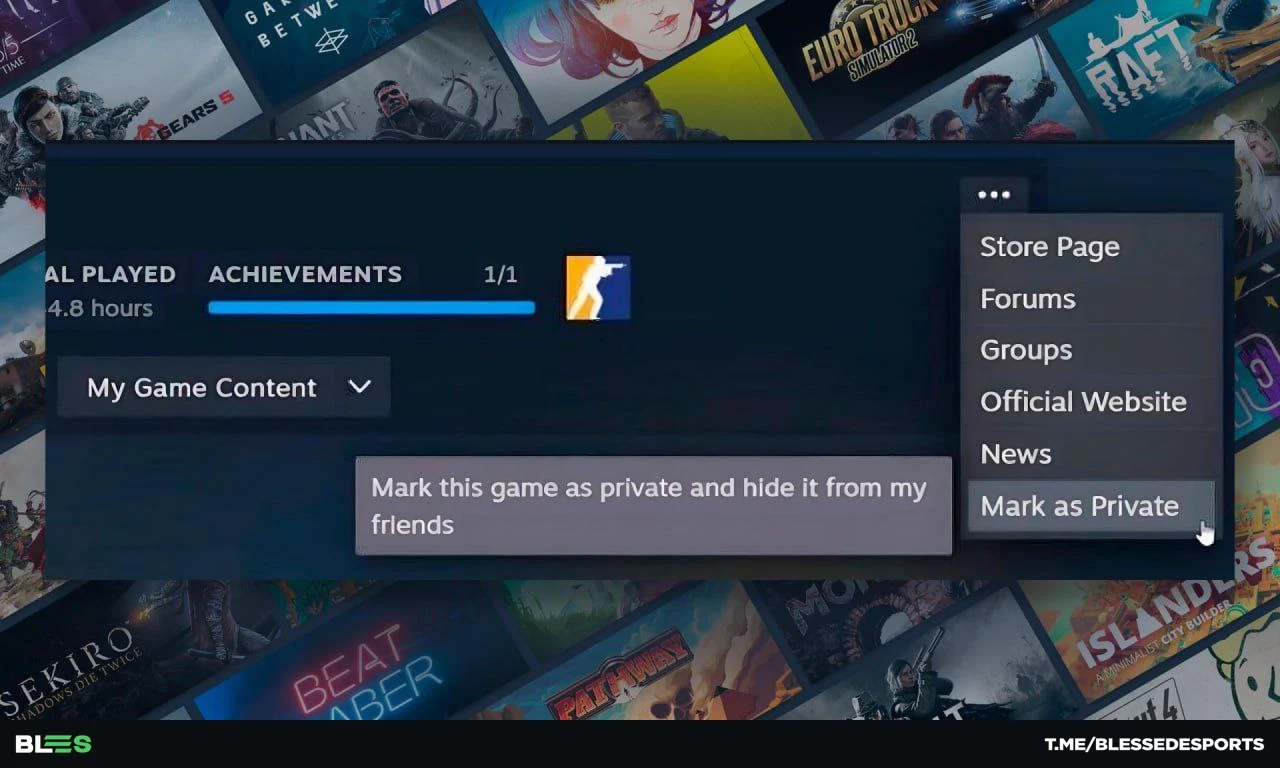Image resolution: width=1280 pixels, height=768 pixels.
Task: Choose Mark as Private option
Action: [x=1091, y=506]
